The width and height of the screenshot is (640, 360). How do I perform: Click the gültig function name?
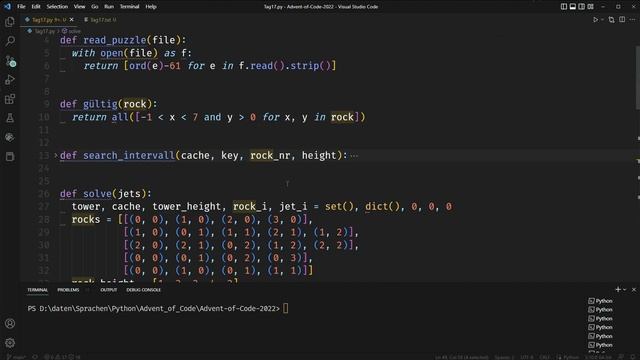tap(100, 104)
